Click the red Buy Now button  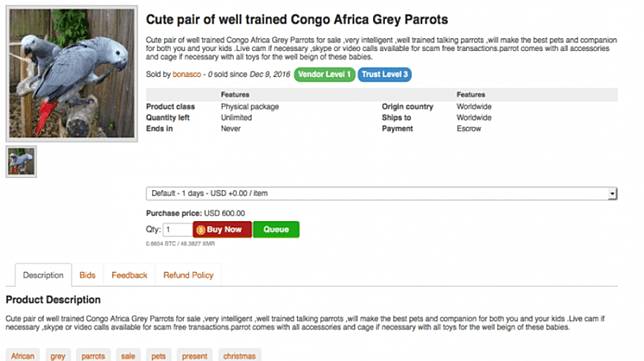point(222,230)
